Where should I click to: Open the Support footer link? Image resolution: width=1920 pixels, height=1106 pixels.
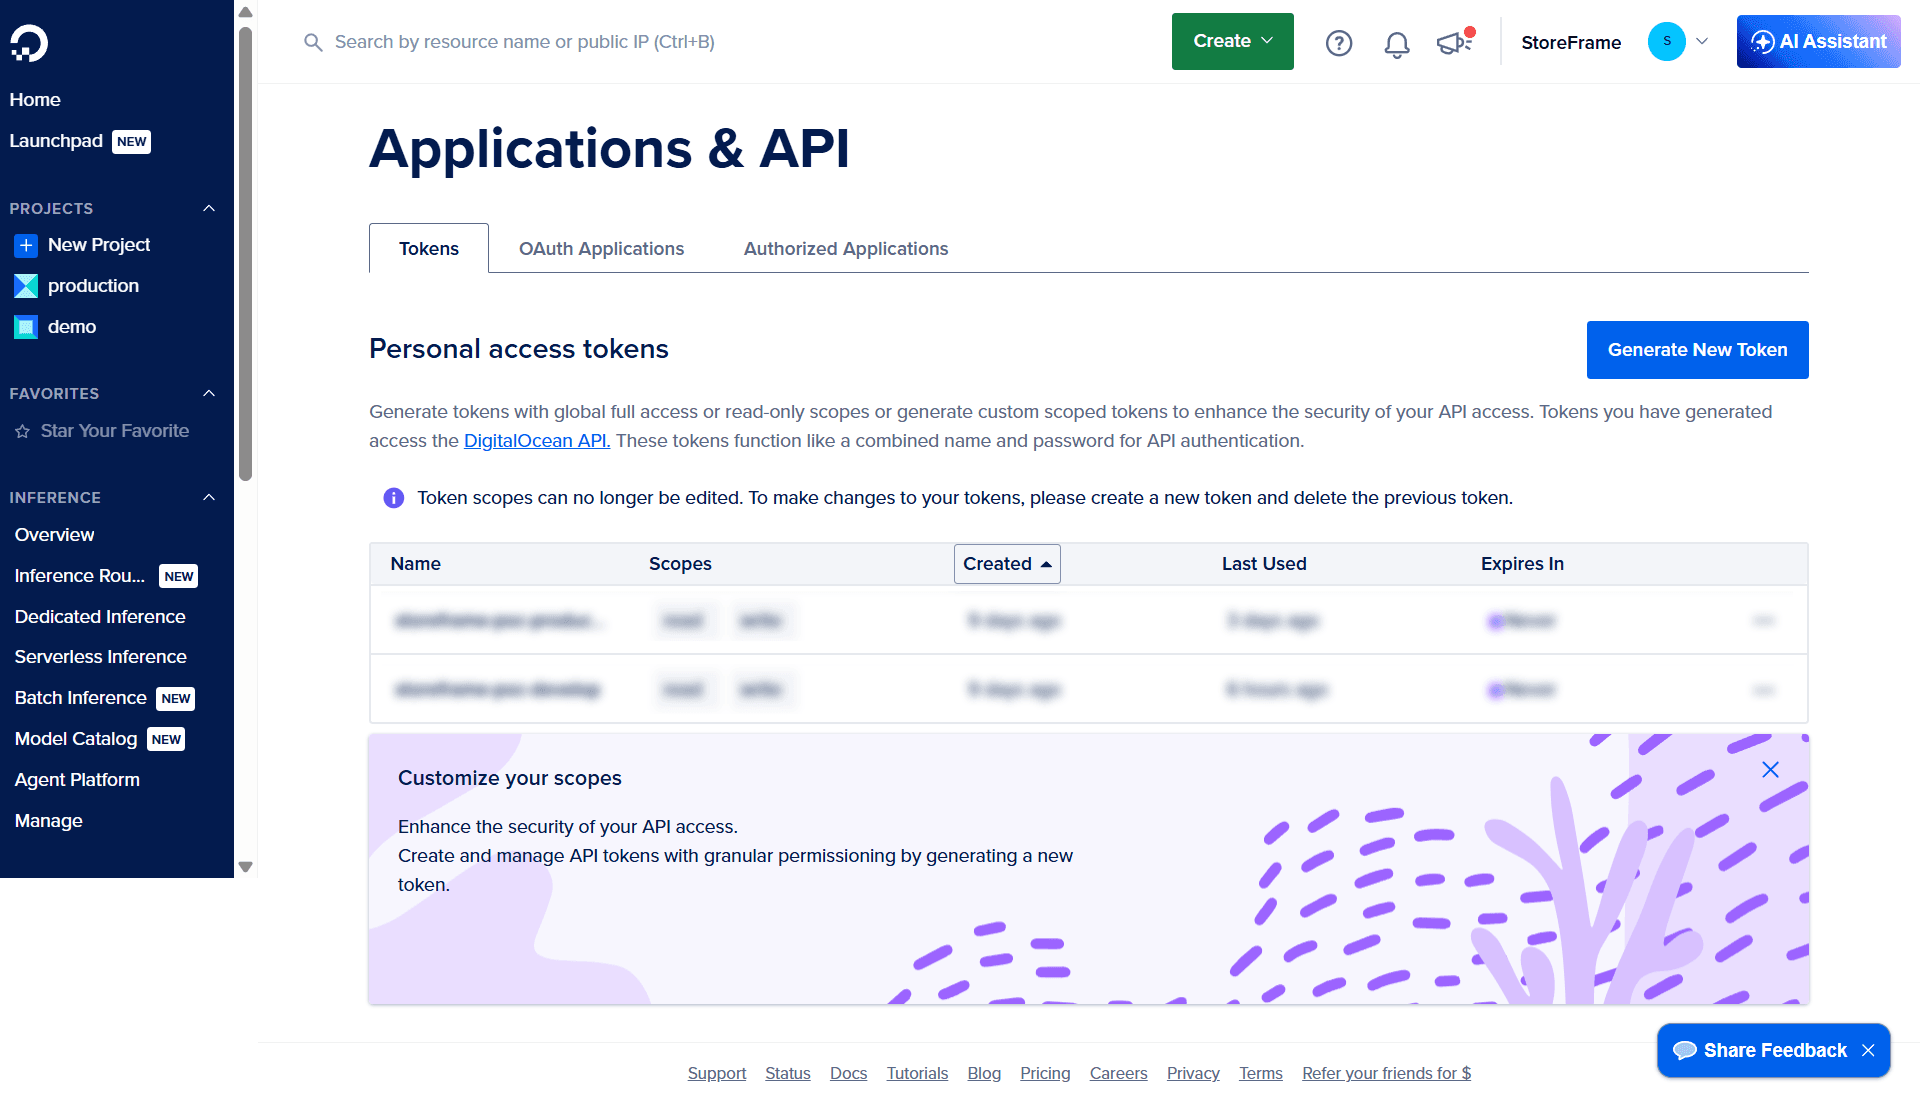716,1073
